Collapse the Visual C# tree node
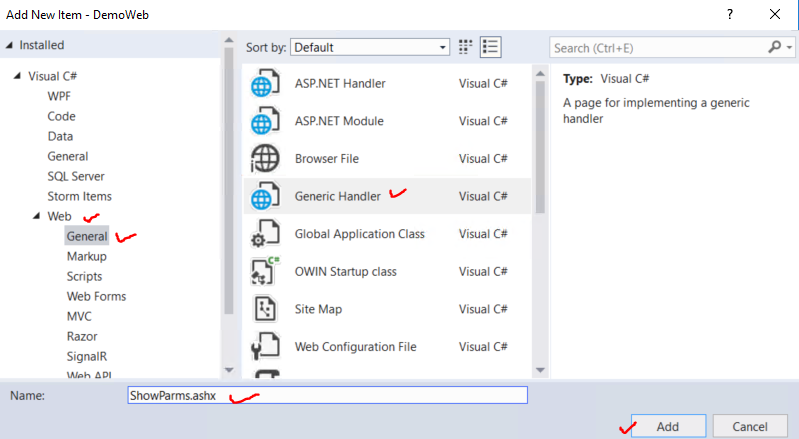Screen dimensions: 799x439 pyautogui.click(x=17, y=76)
